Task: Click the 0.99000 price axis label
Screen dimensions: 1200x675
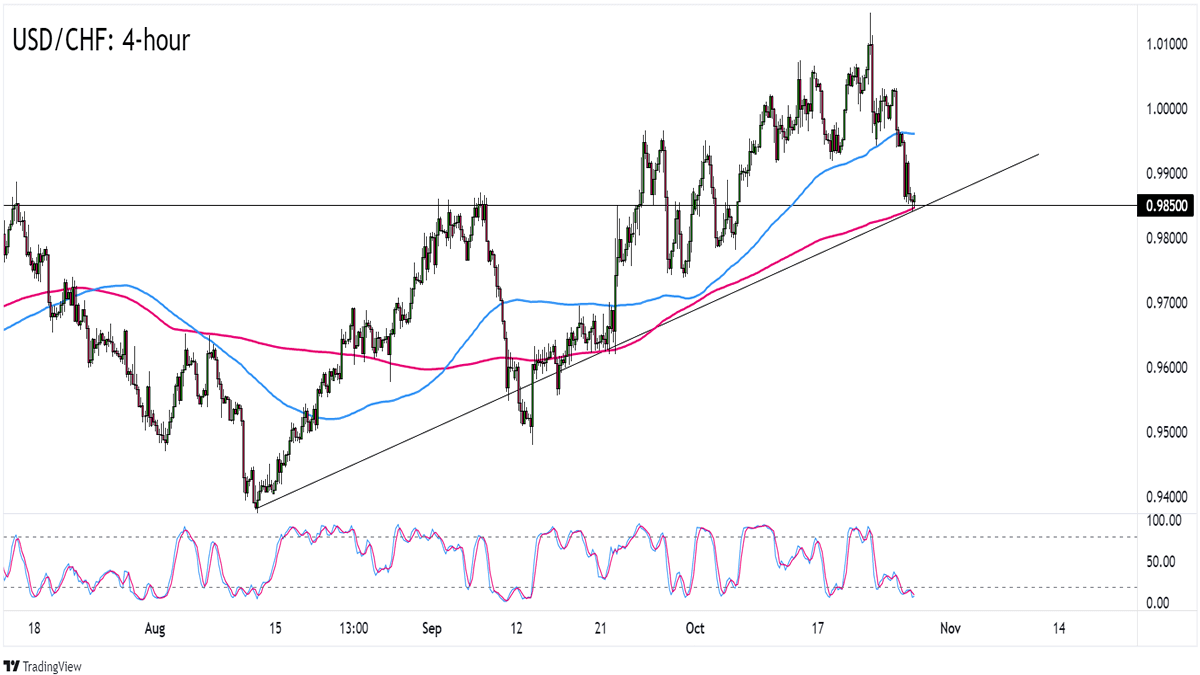Action: 1165,173
